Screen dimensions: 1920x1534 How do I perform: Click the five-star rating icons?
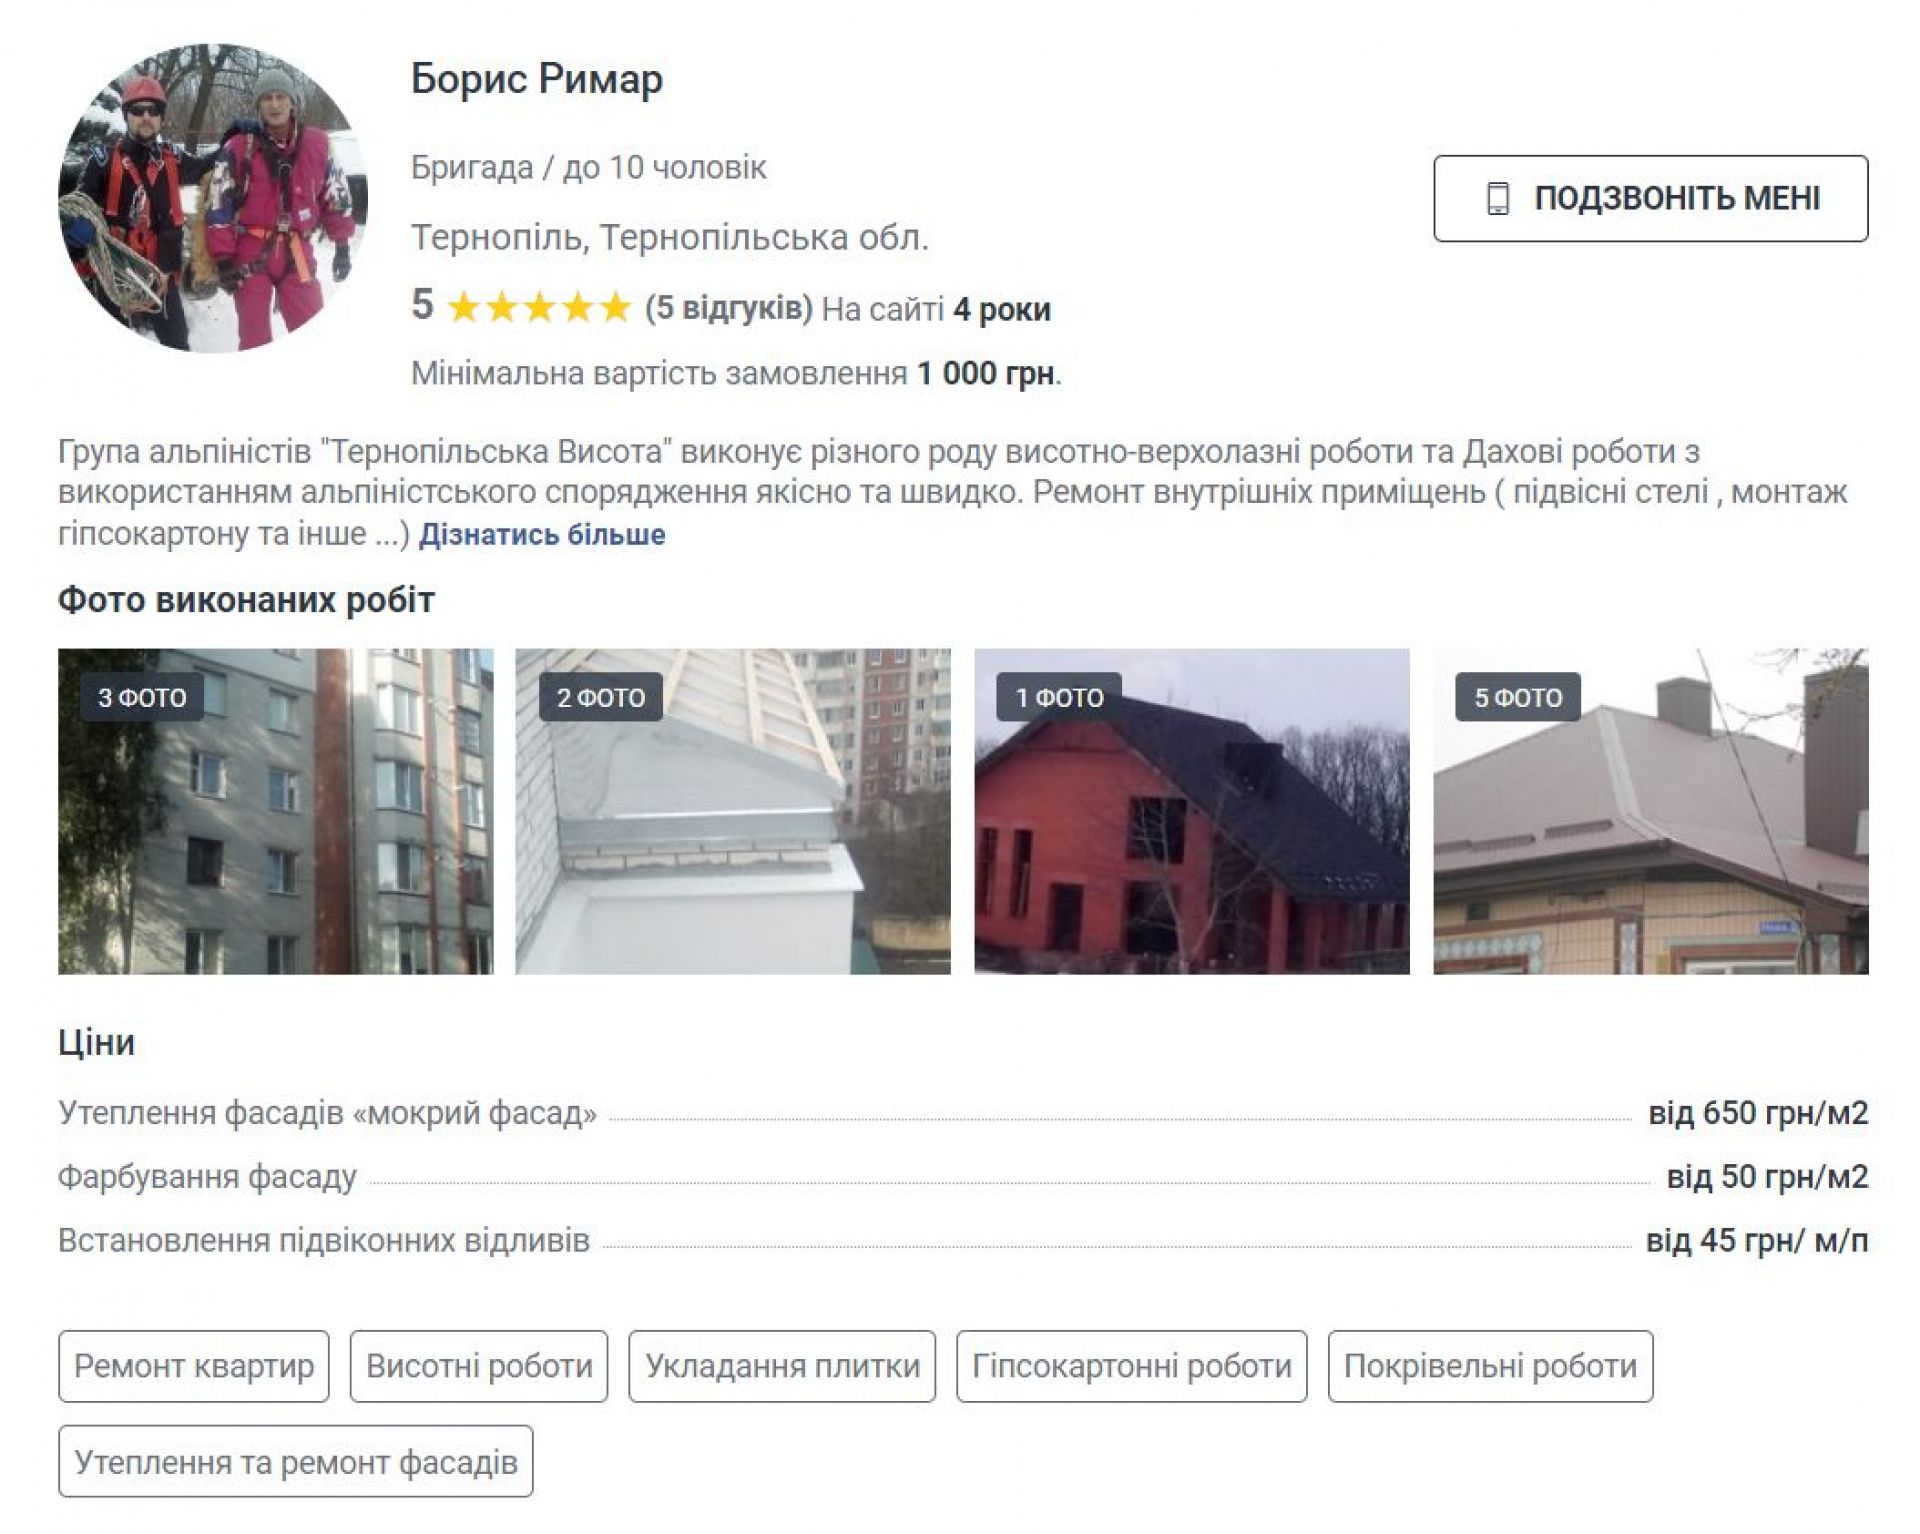point(539,307)
